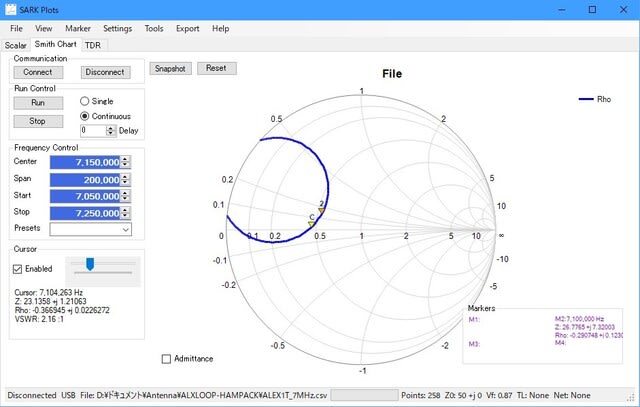The image size is (640, 407).
Task: Click the 'M3:' marker label
Action: [474, 344]
